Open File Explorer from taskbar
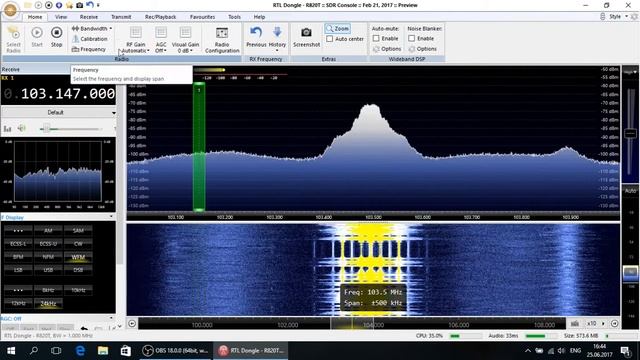Viewport: 640px width, 360px height. 103,351
